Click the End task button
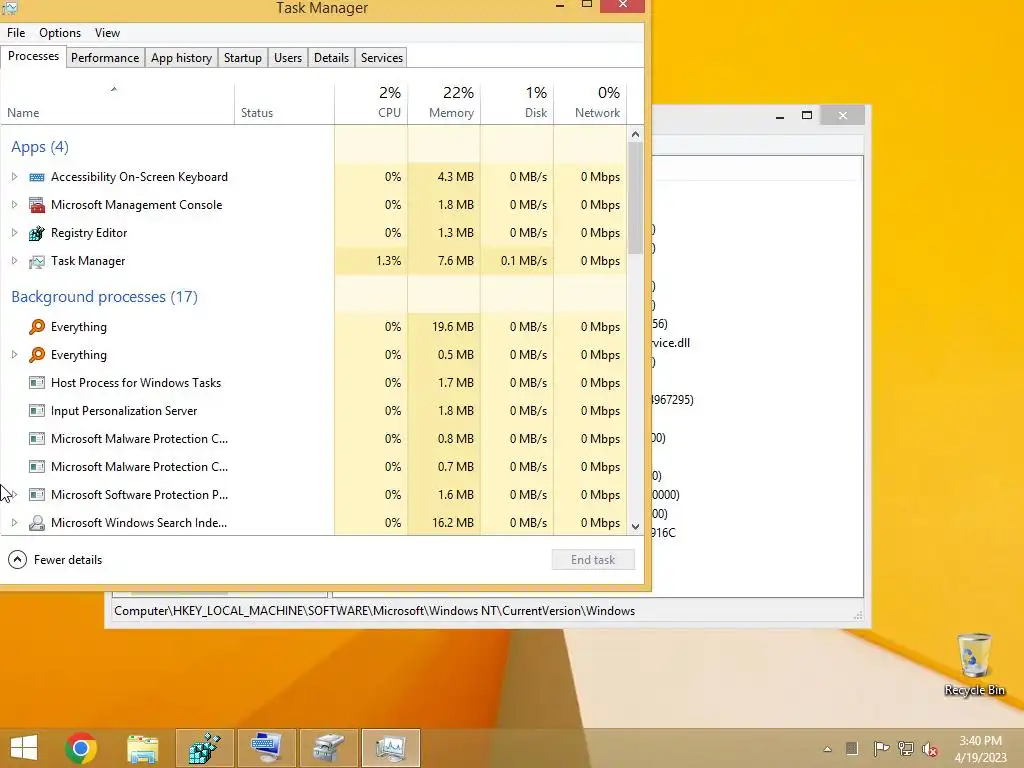Image resolution: width=1024 pixels, height=768 pixels. tap(593, 560)
